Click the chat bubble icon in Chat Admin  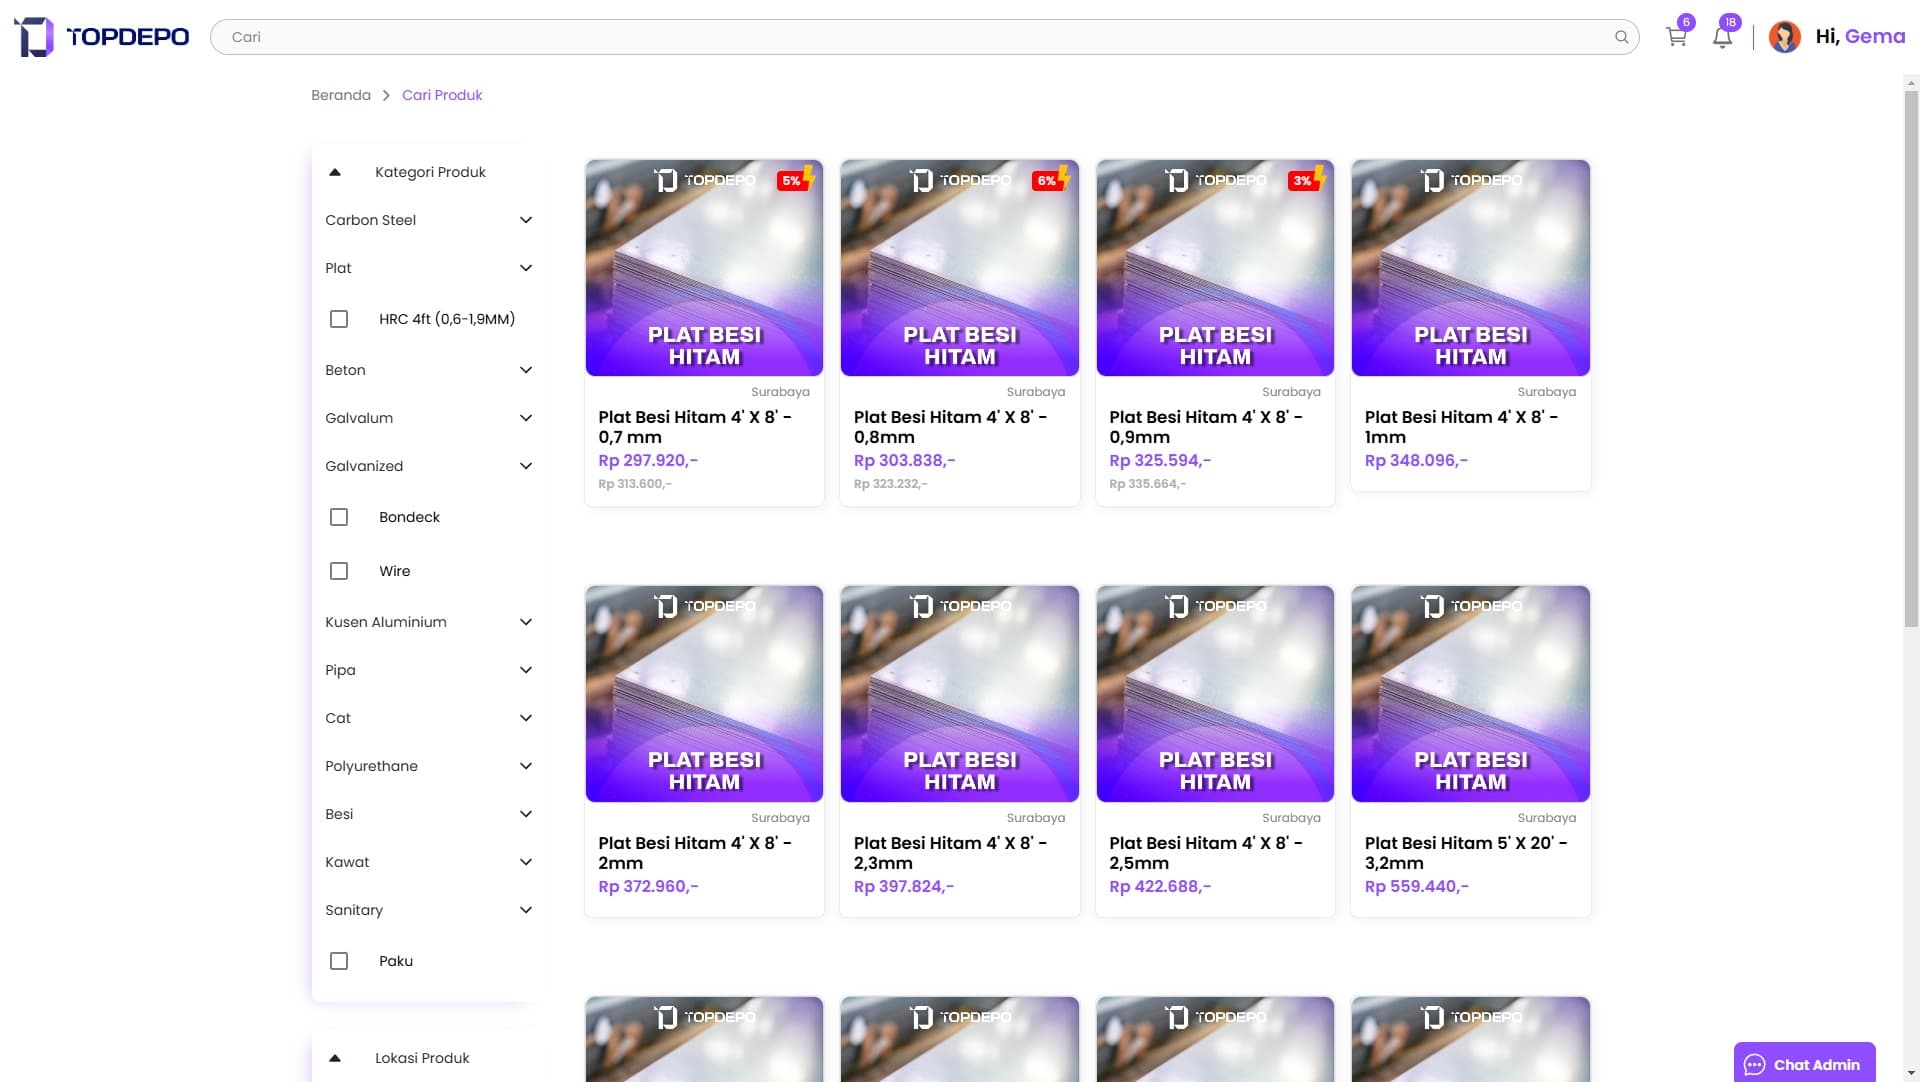1754,1065
